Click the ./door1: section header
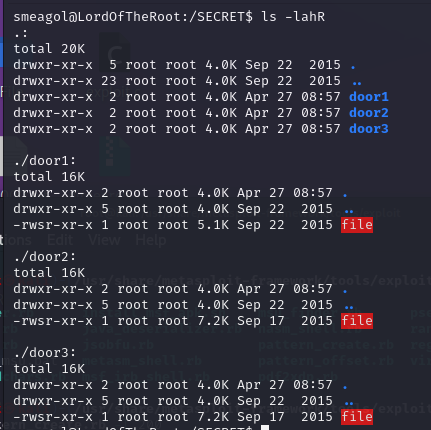This screenshot has height=430, width=431. pyautogui.click(x=45, y=161)
